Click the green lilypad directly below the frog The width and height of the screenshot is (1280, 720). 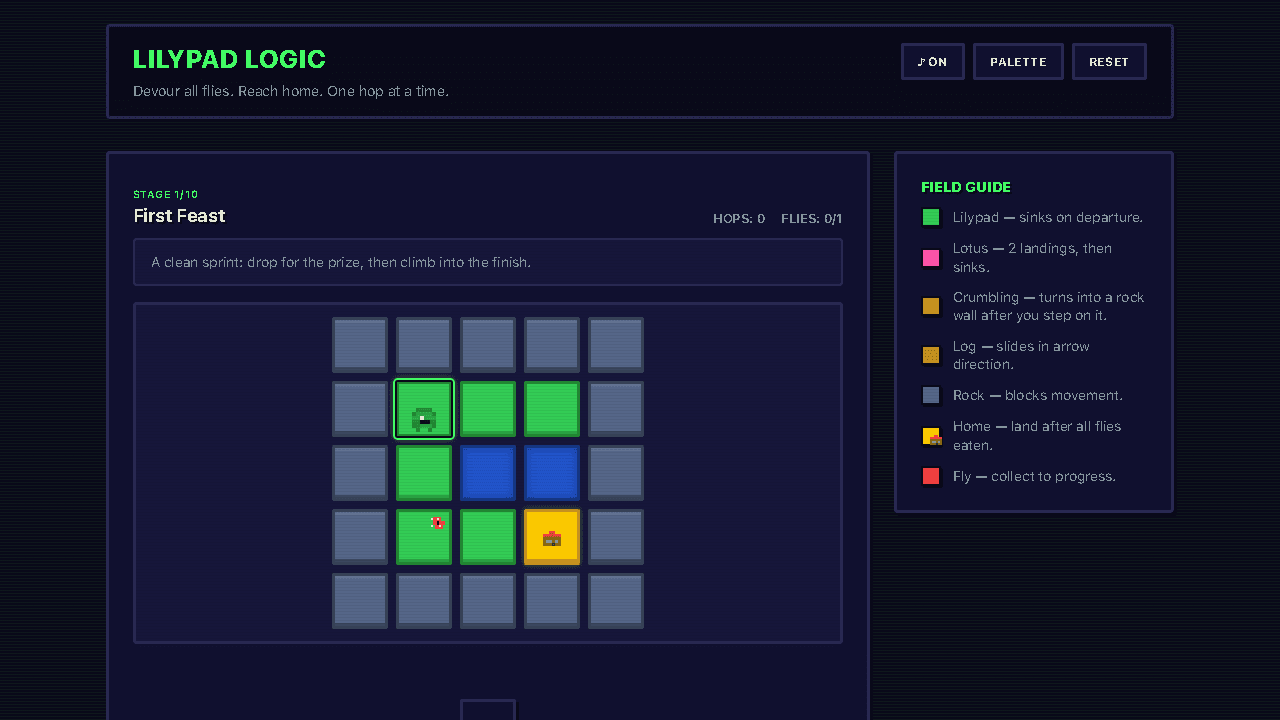(x=424, y=473)
